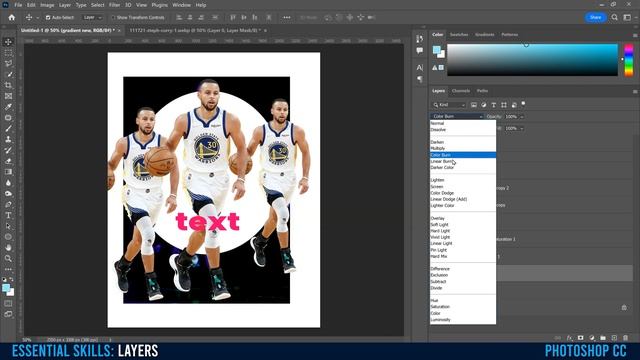The height and width of the screenshot is (360, 640).
Task: Open the Window menu
Action: coord(181,5)
